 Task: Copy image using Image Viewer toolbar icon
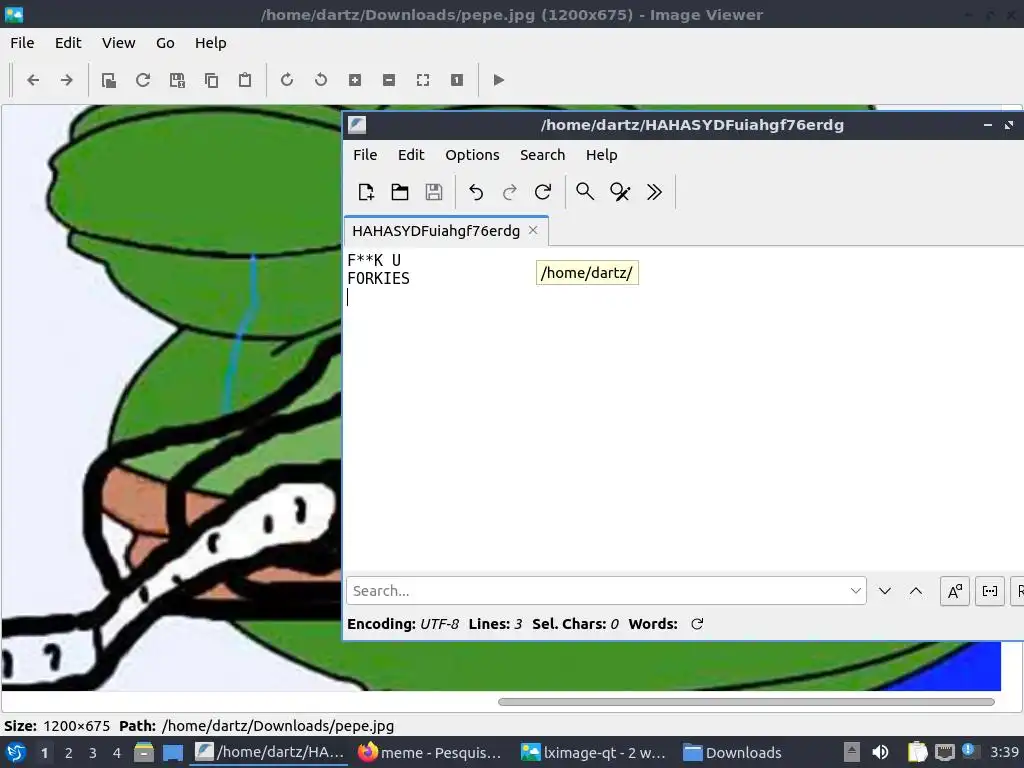(211, 80)
